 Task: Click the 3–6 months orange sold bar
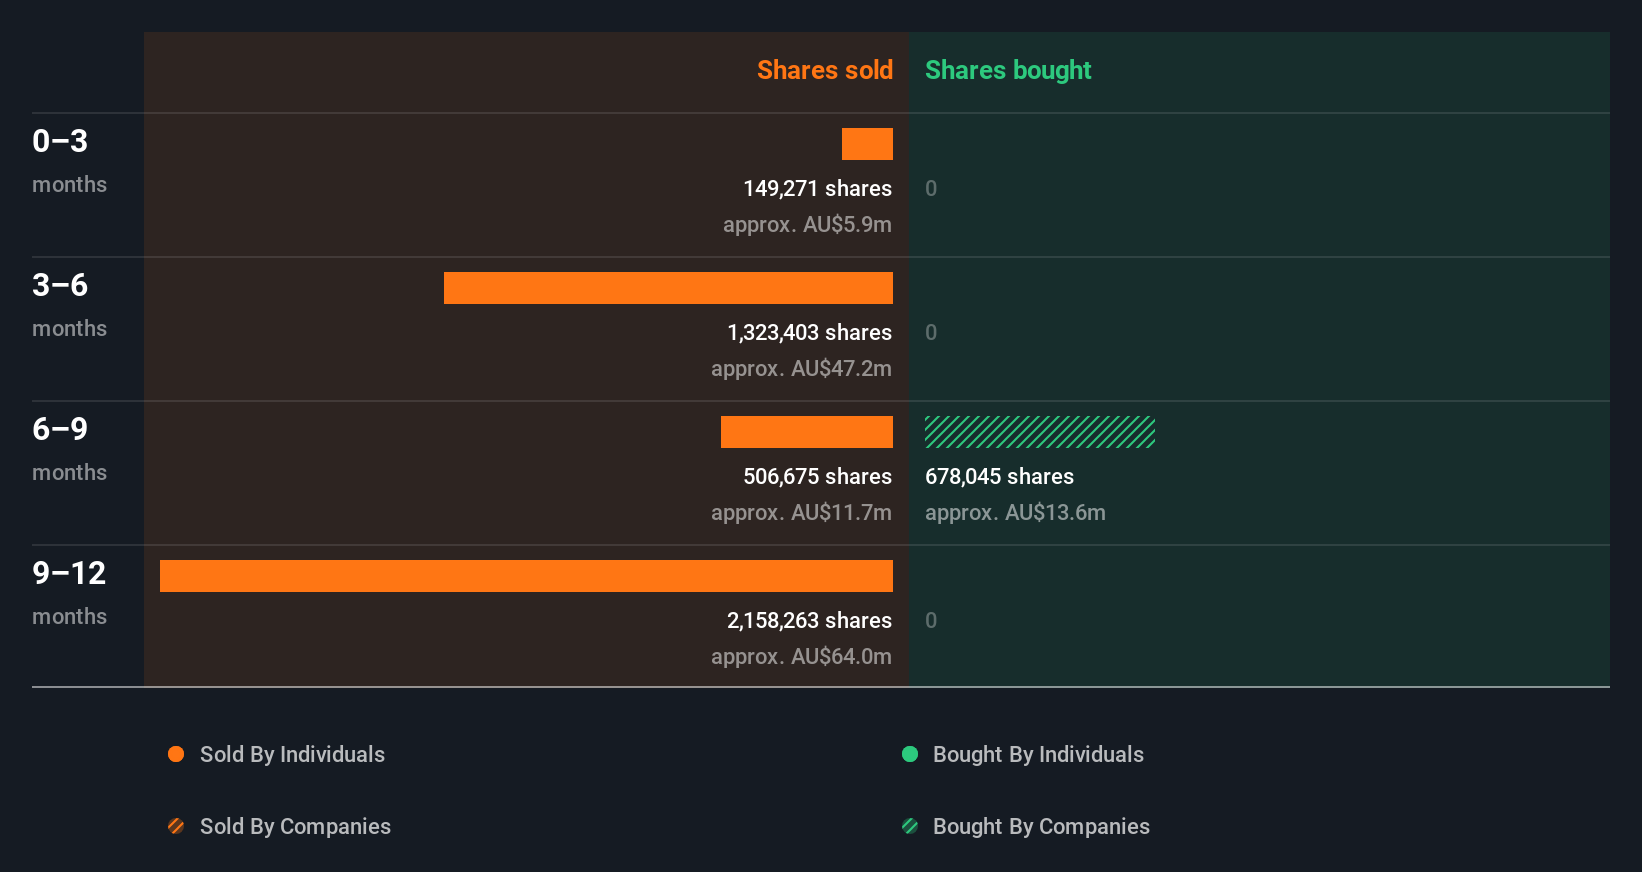tap(668, 288)
